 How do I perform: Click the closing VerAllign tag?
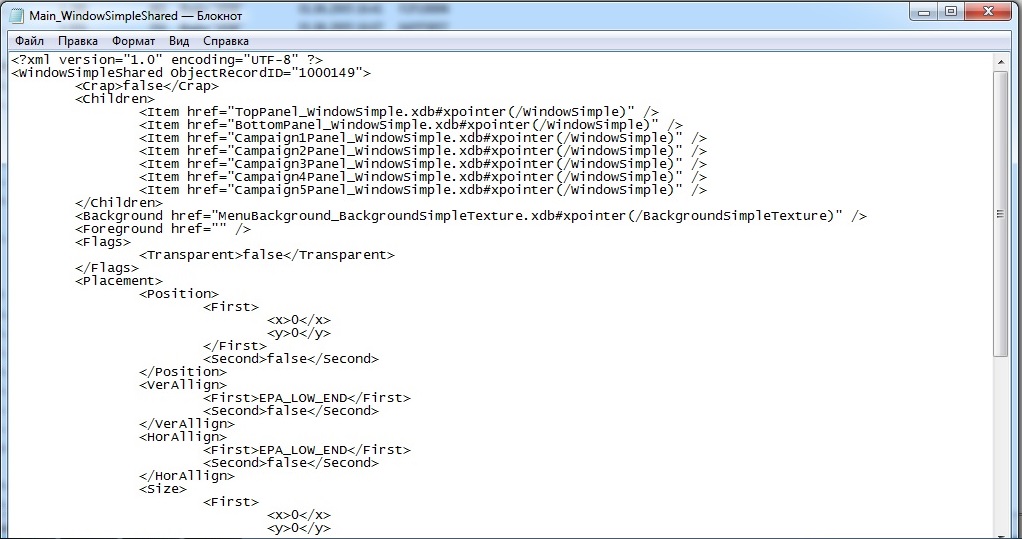click(186, 424)
